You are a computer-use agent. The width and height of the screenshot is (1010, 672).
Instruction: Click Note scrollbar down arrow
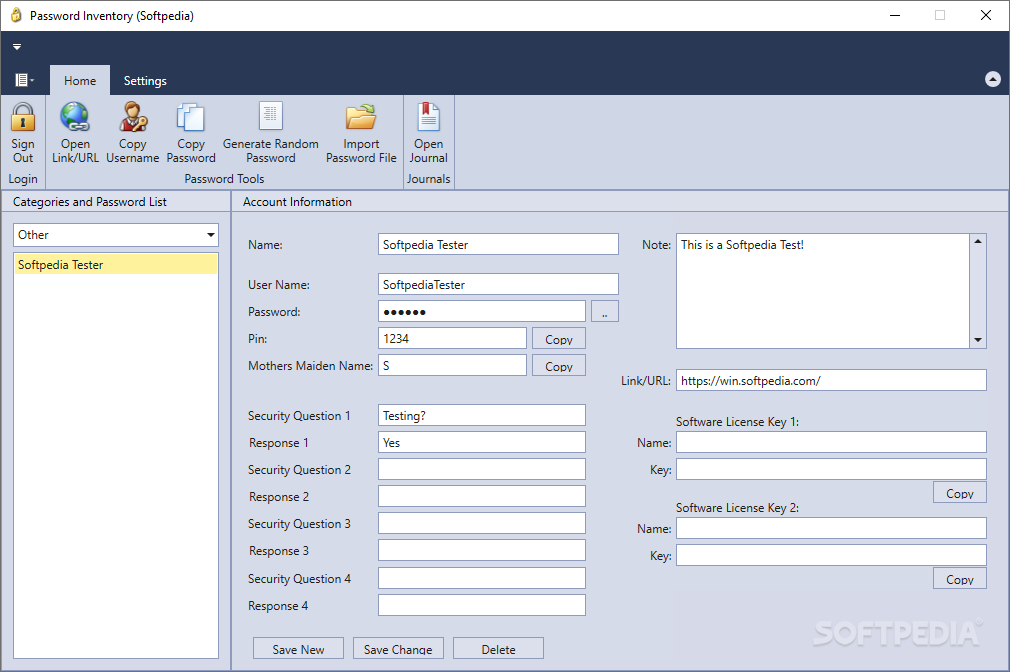pos(978,340)
